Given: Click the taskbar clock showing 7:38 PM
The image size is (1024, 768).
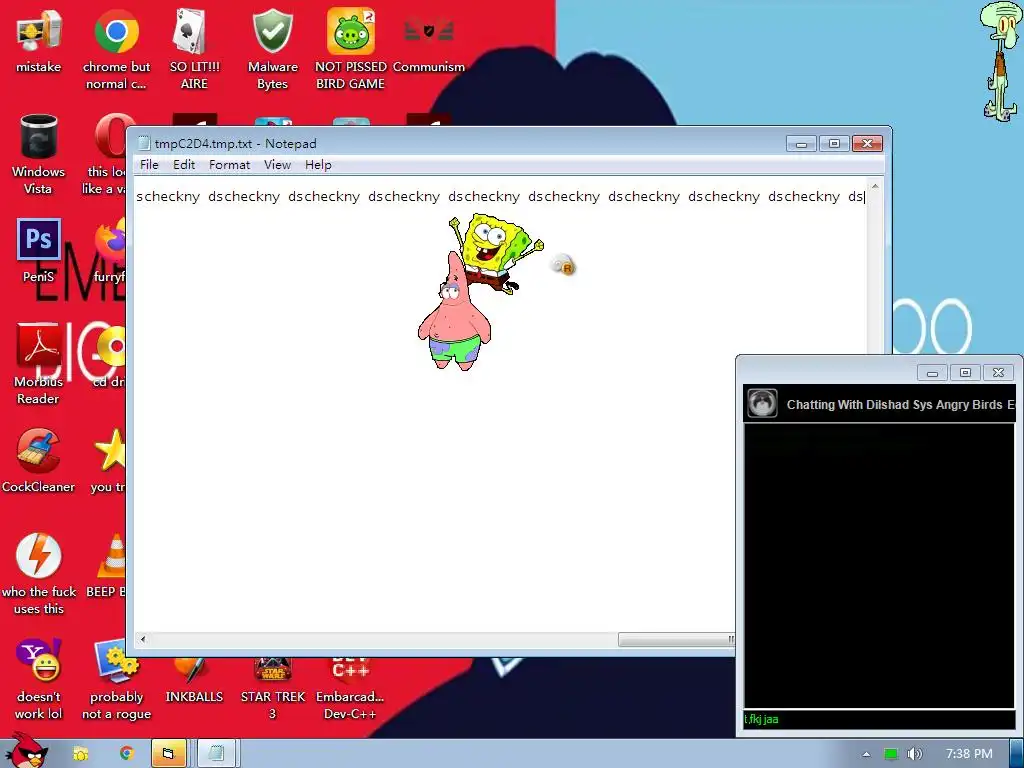Looking at the screenshot, I should (x=969, y=754).
